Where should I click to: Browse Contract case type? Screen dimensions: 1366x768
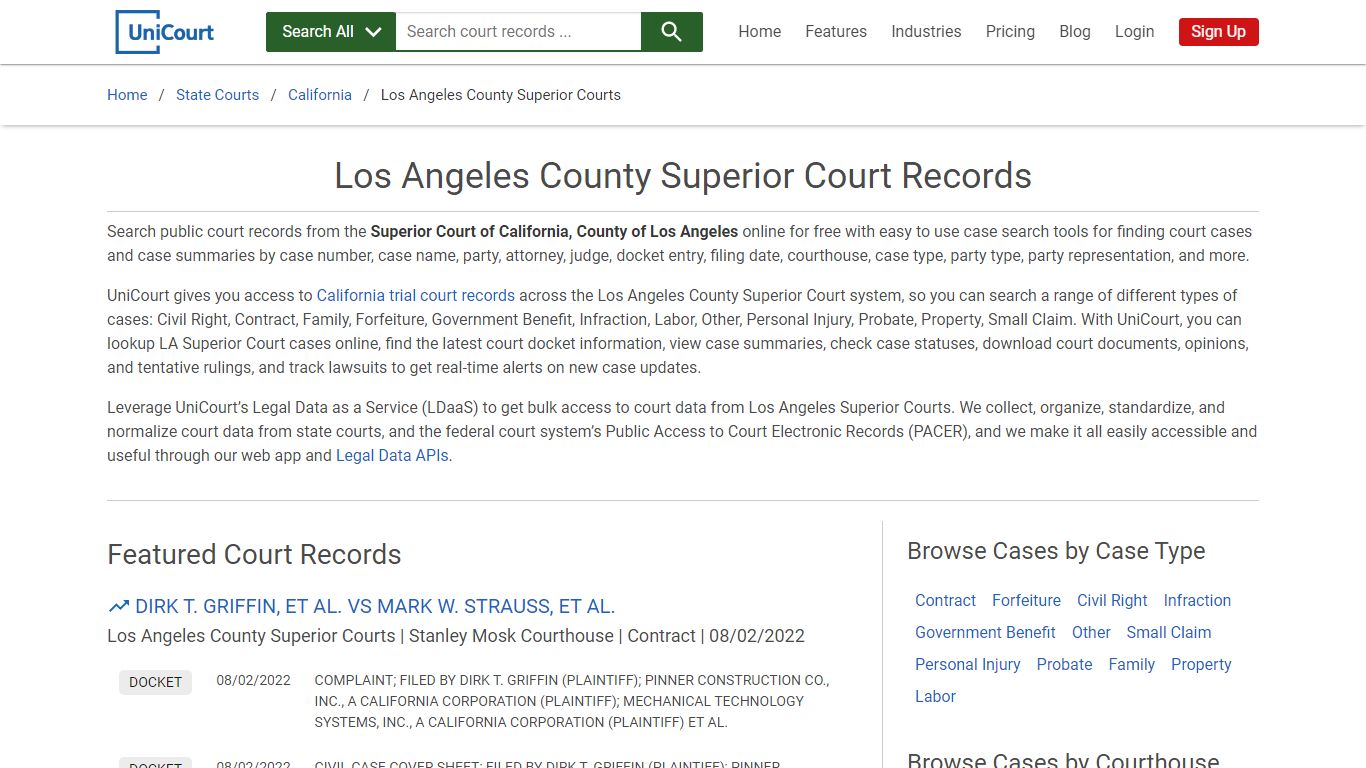tap(945, 601)
